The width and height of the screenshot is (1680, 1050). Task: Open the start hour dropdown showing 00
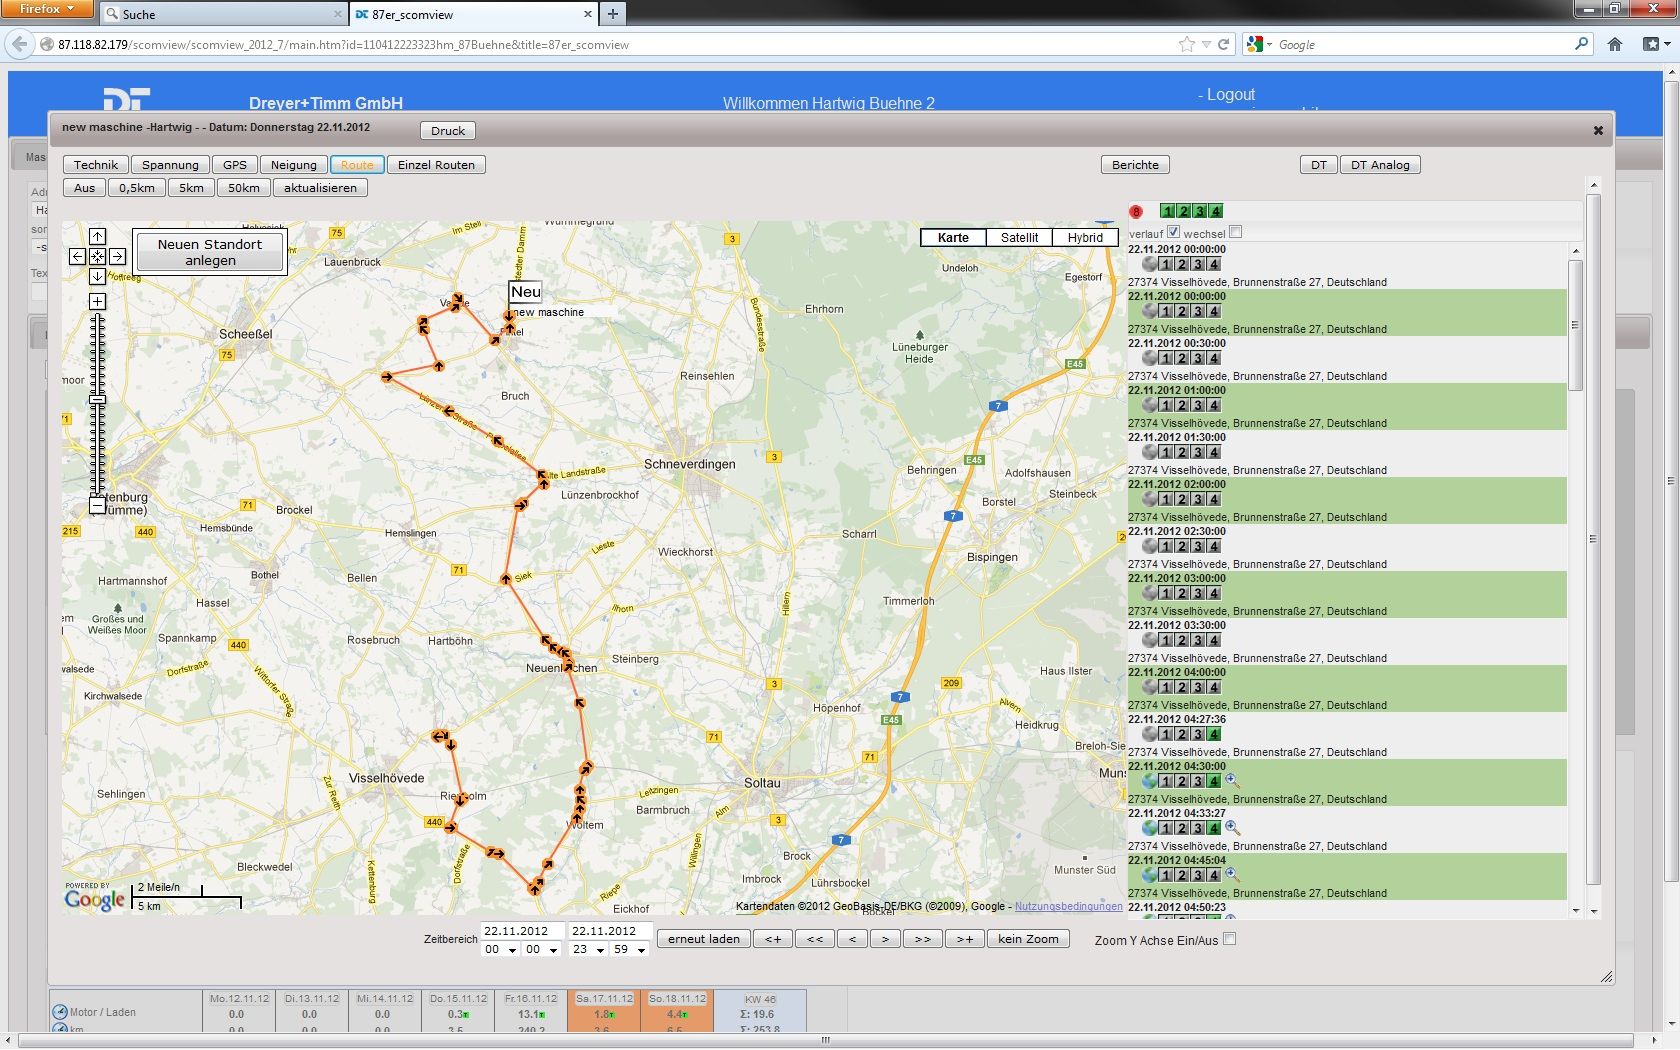tap(500, 949)
